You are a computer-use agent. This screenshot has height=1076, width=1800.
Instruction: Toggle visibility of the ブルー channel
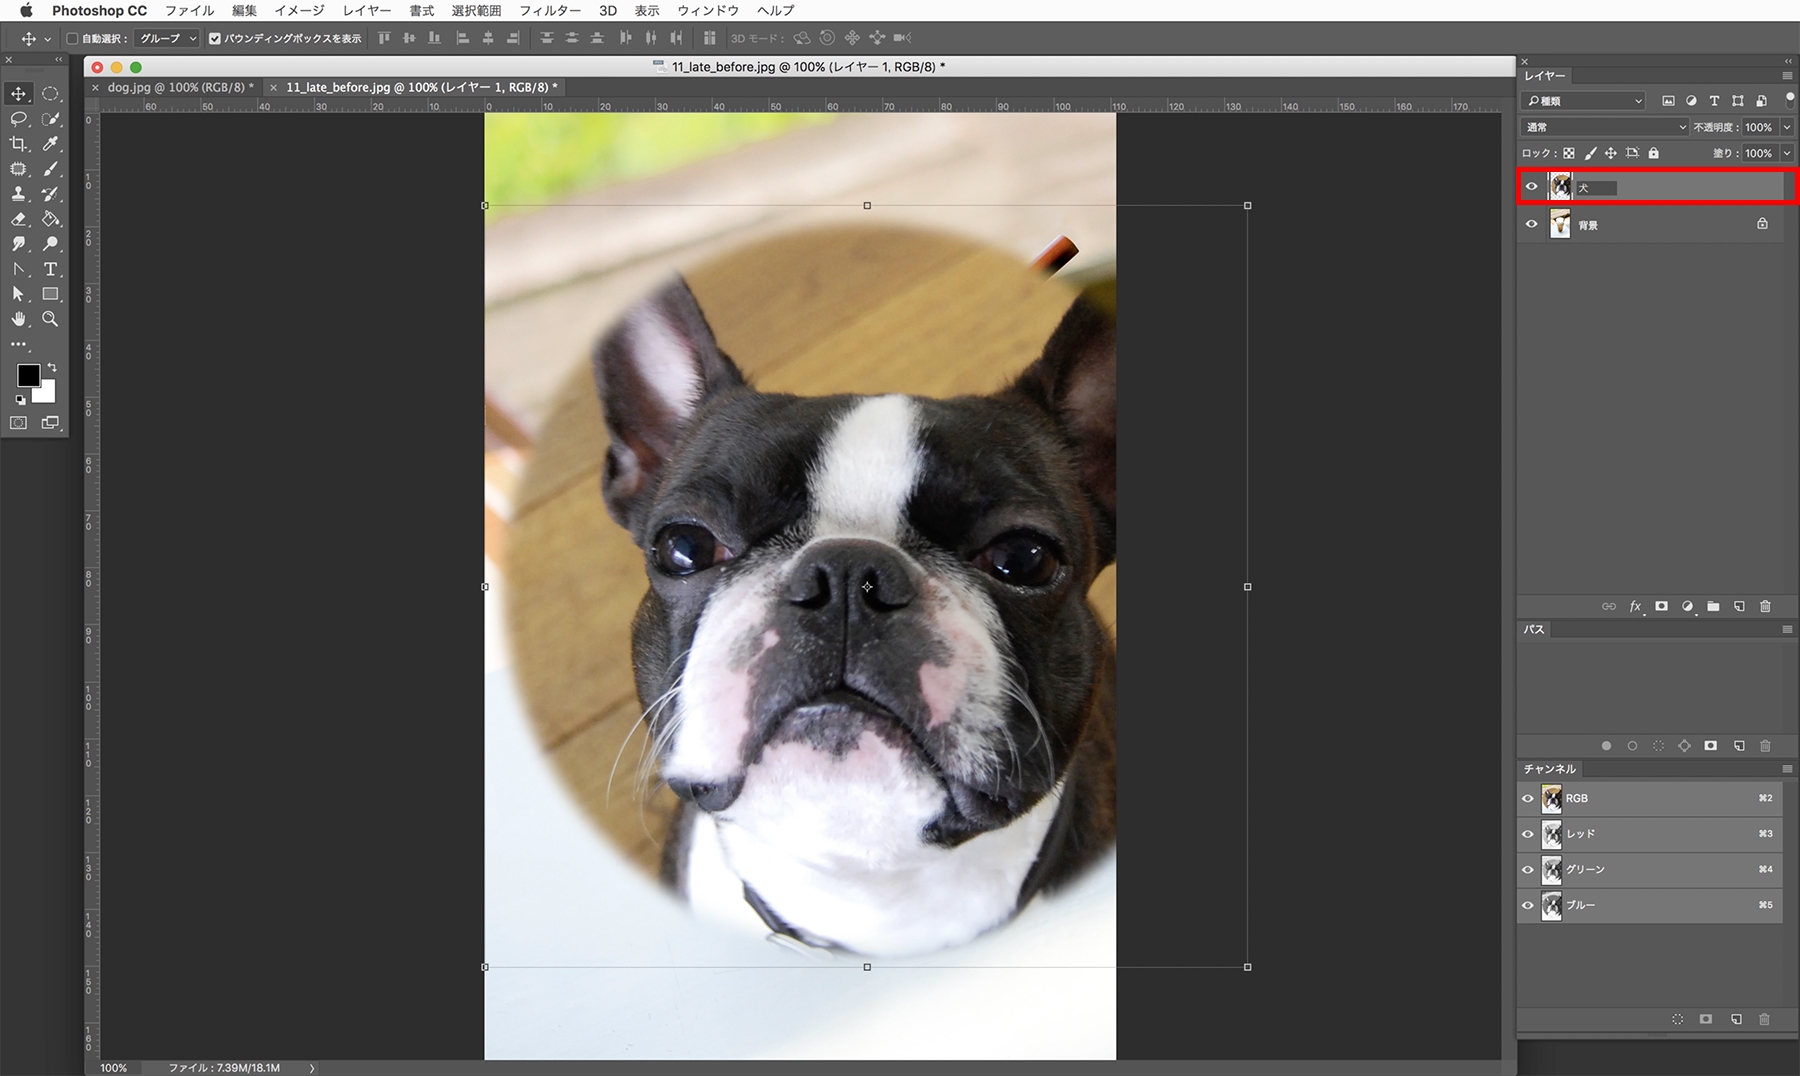(x=1528, y=906)
